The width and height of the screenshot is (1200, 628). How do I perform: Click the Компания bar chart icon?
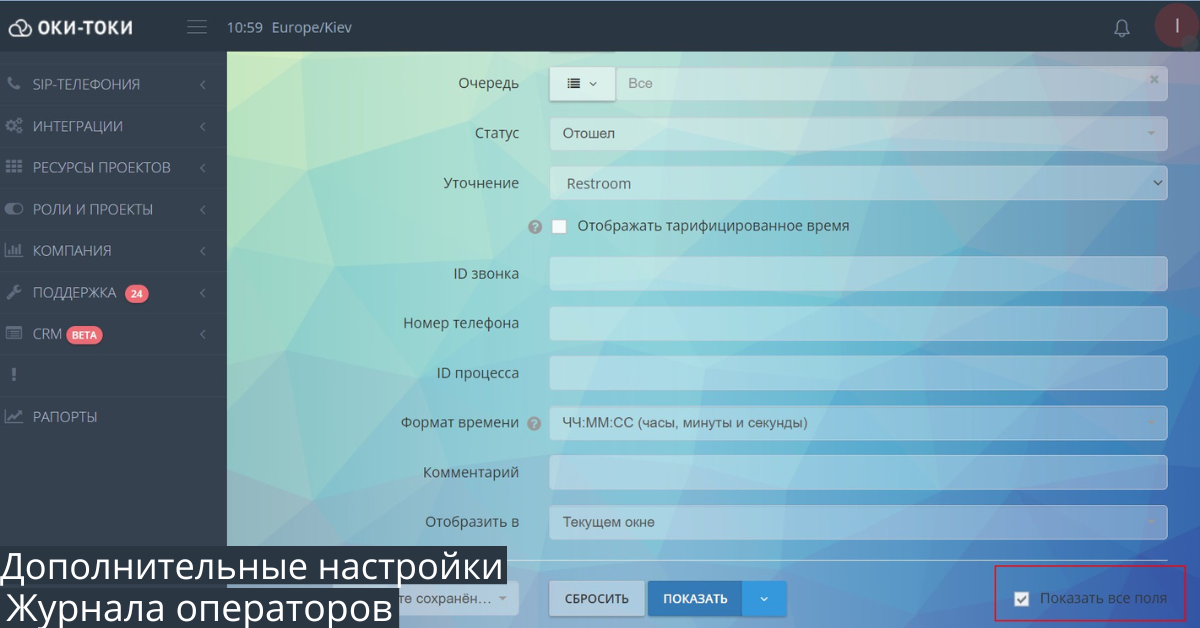tap(14, 250)
